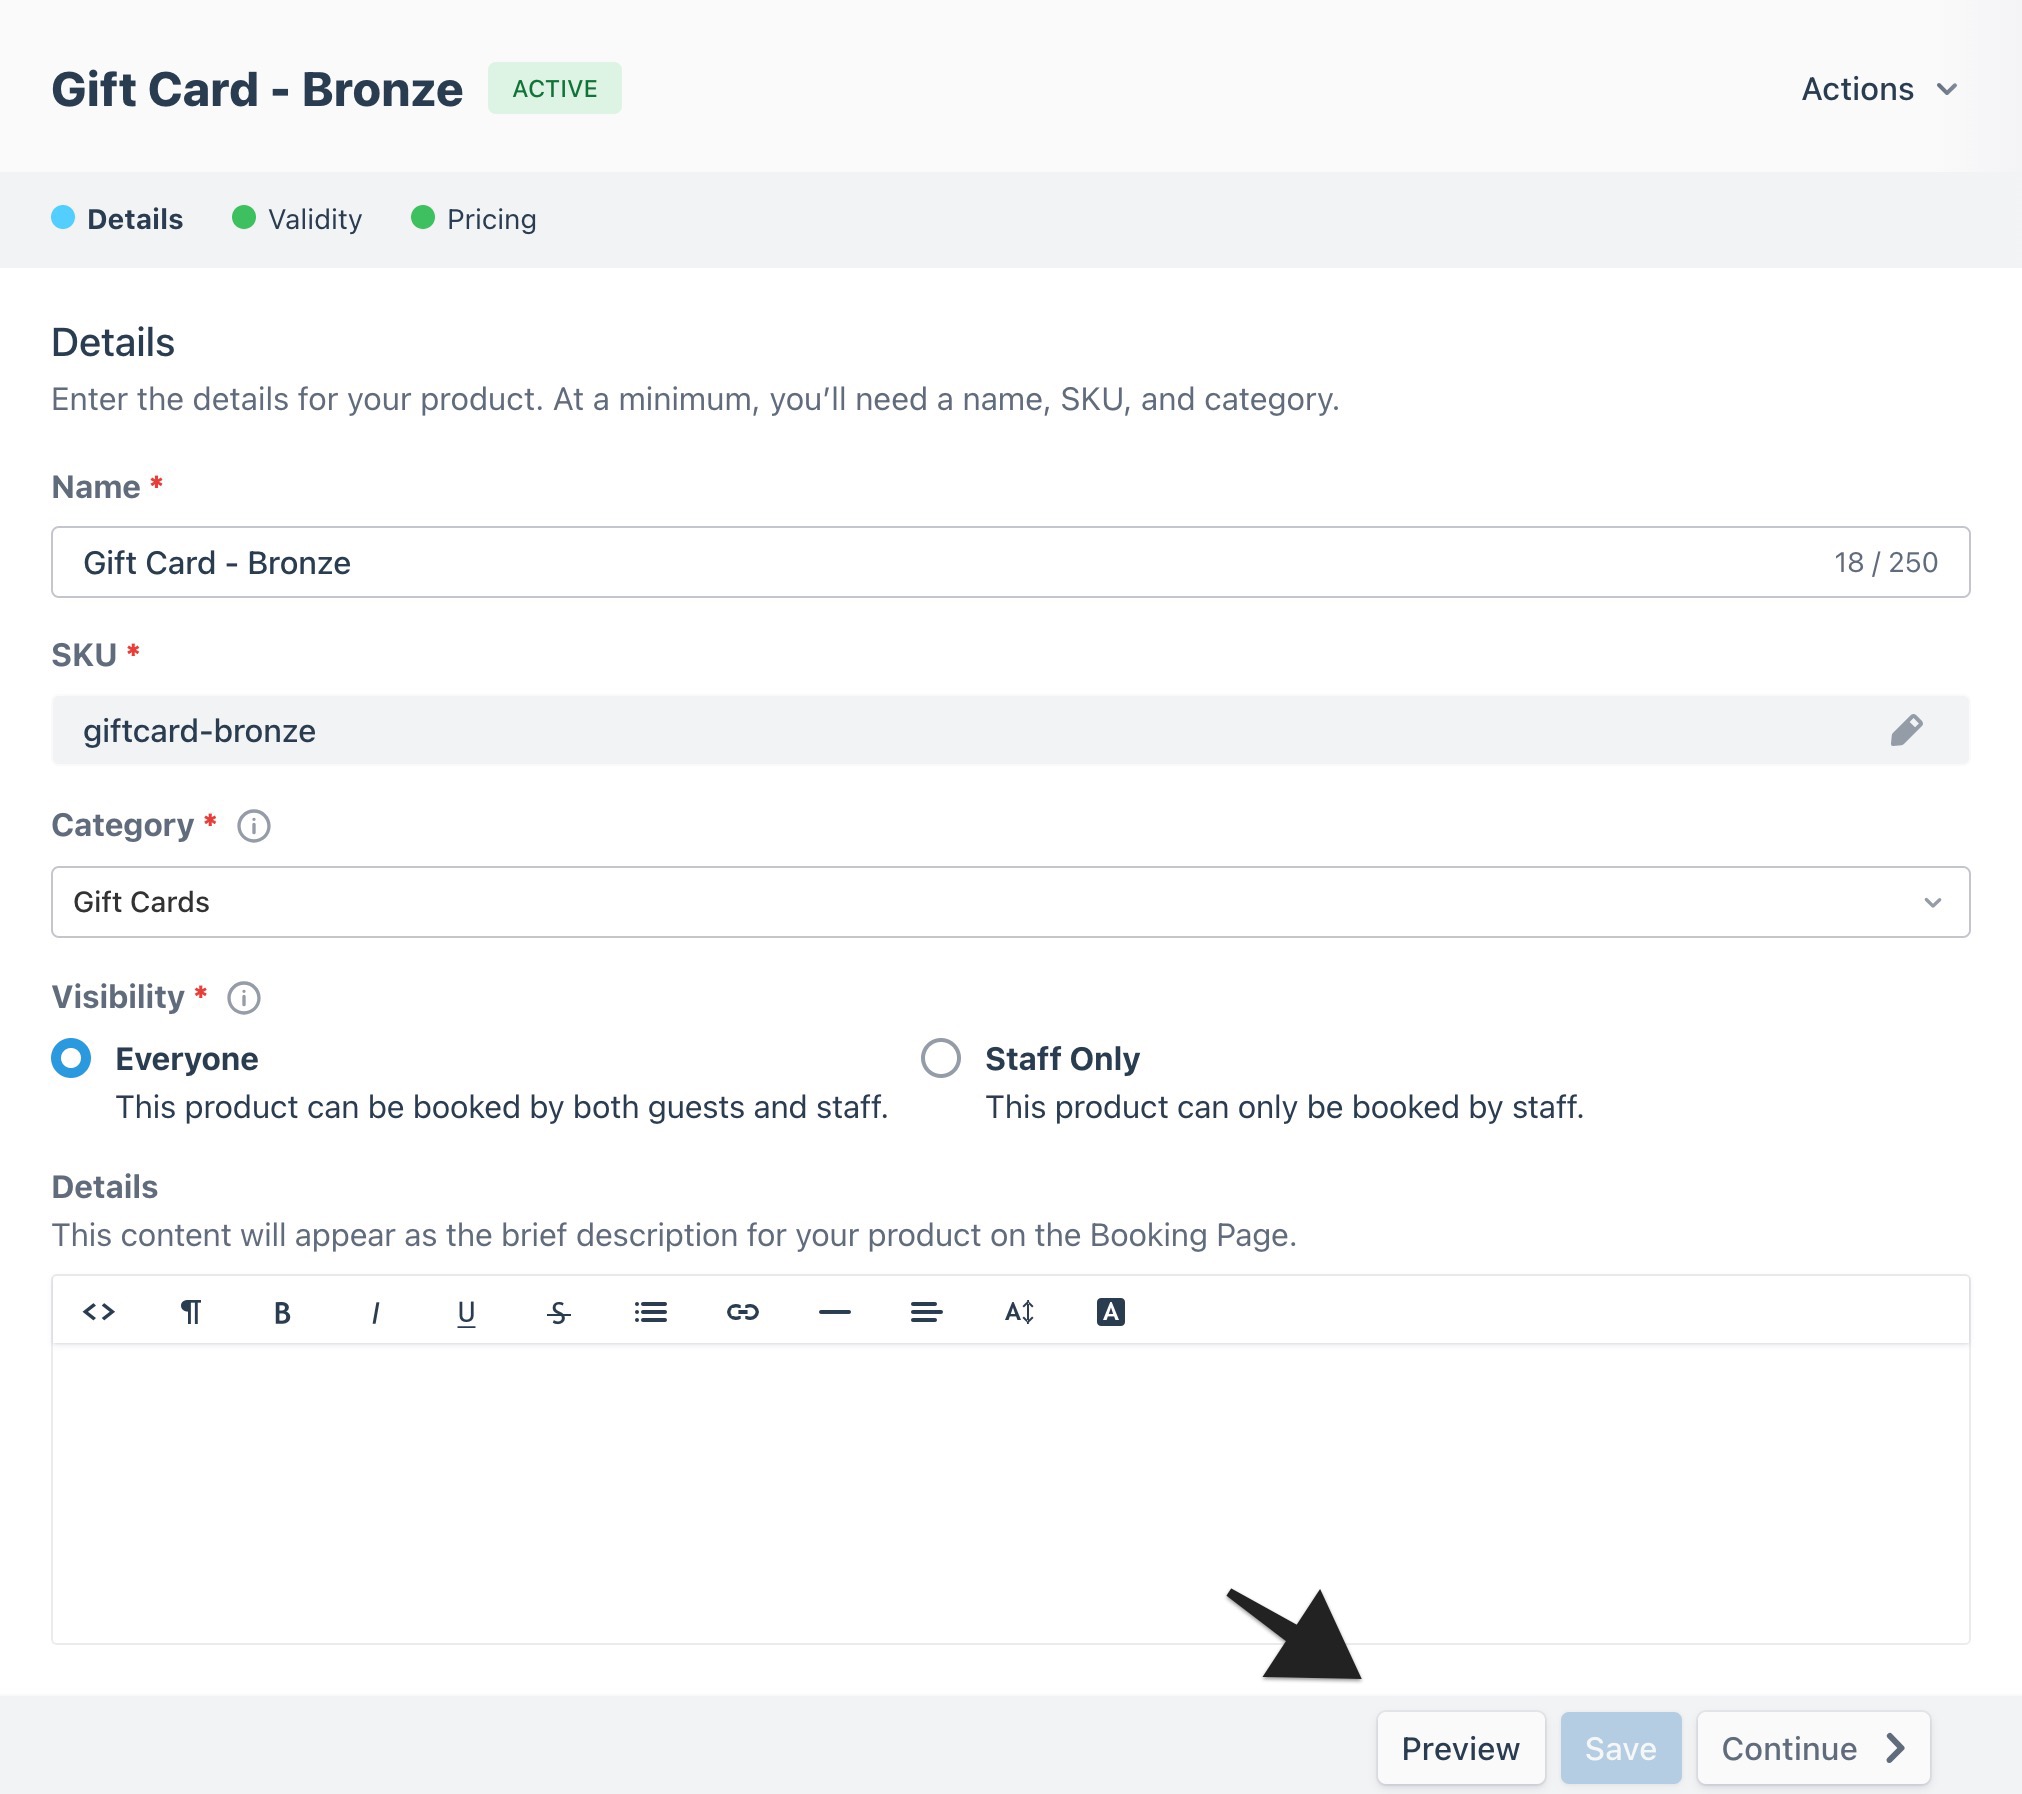Click the Continue button
Image resolution: width=2022 pixels, height=1794 pixels.
coord(1813,1748)
